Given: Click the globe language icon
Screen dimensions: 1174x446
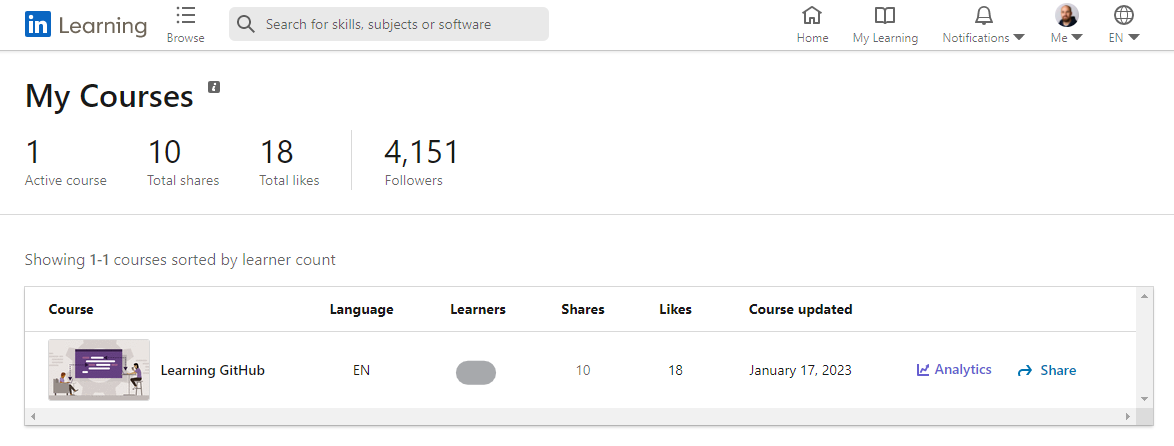Looking at the screenshot, I should coord(1124,15).
